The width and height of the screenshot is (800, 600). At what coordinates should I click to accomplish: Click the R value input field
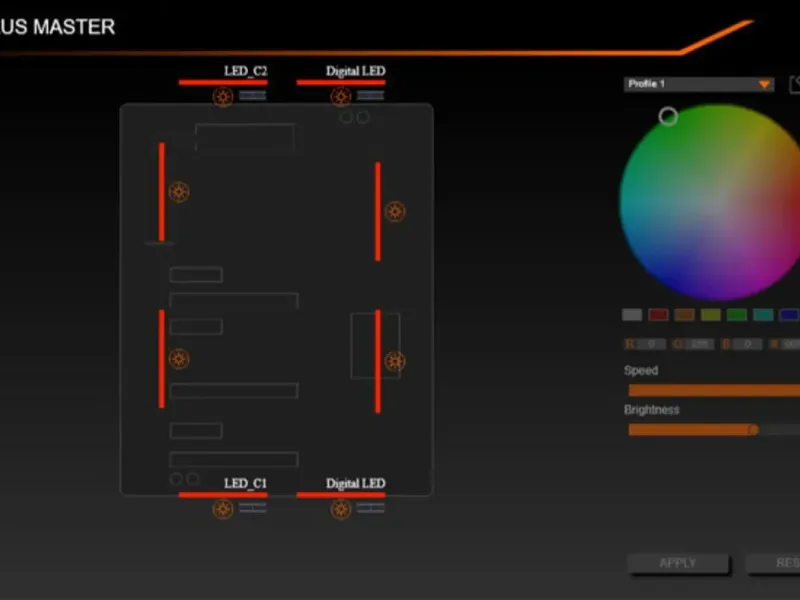[x=651, y=344]
